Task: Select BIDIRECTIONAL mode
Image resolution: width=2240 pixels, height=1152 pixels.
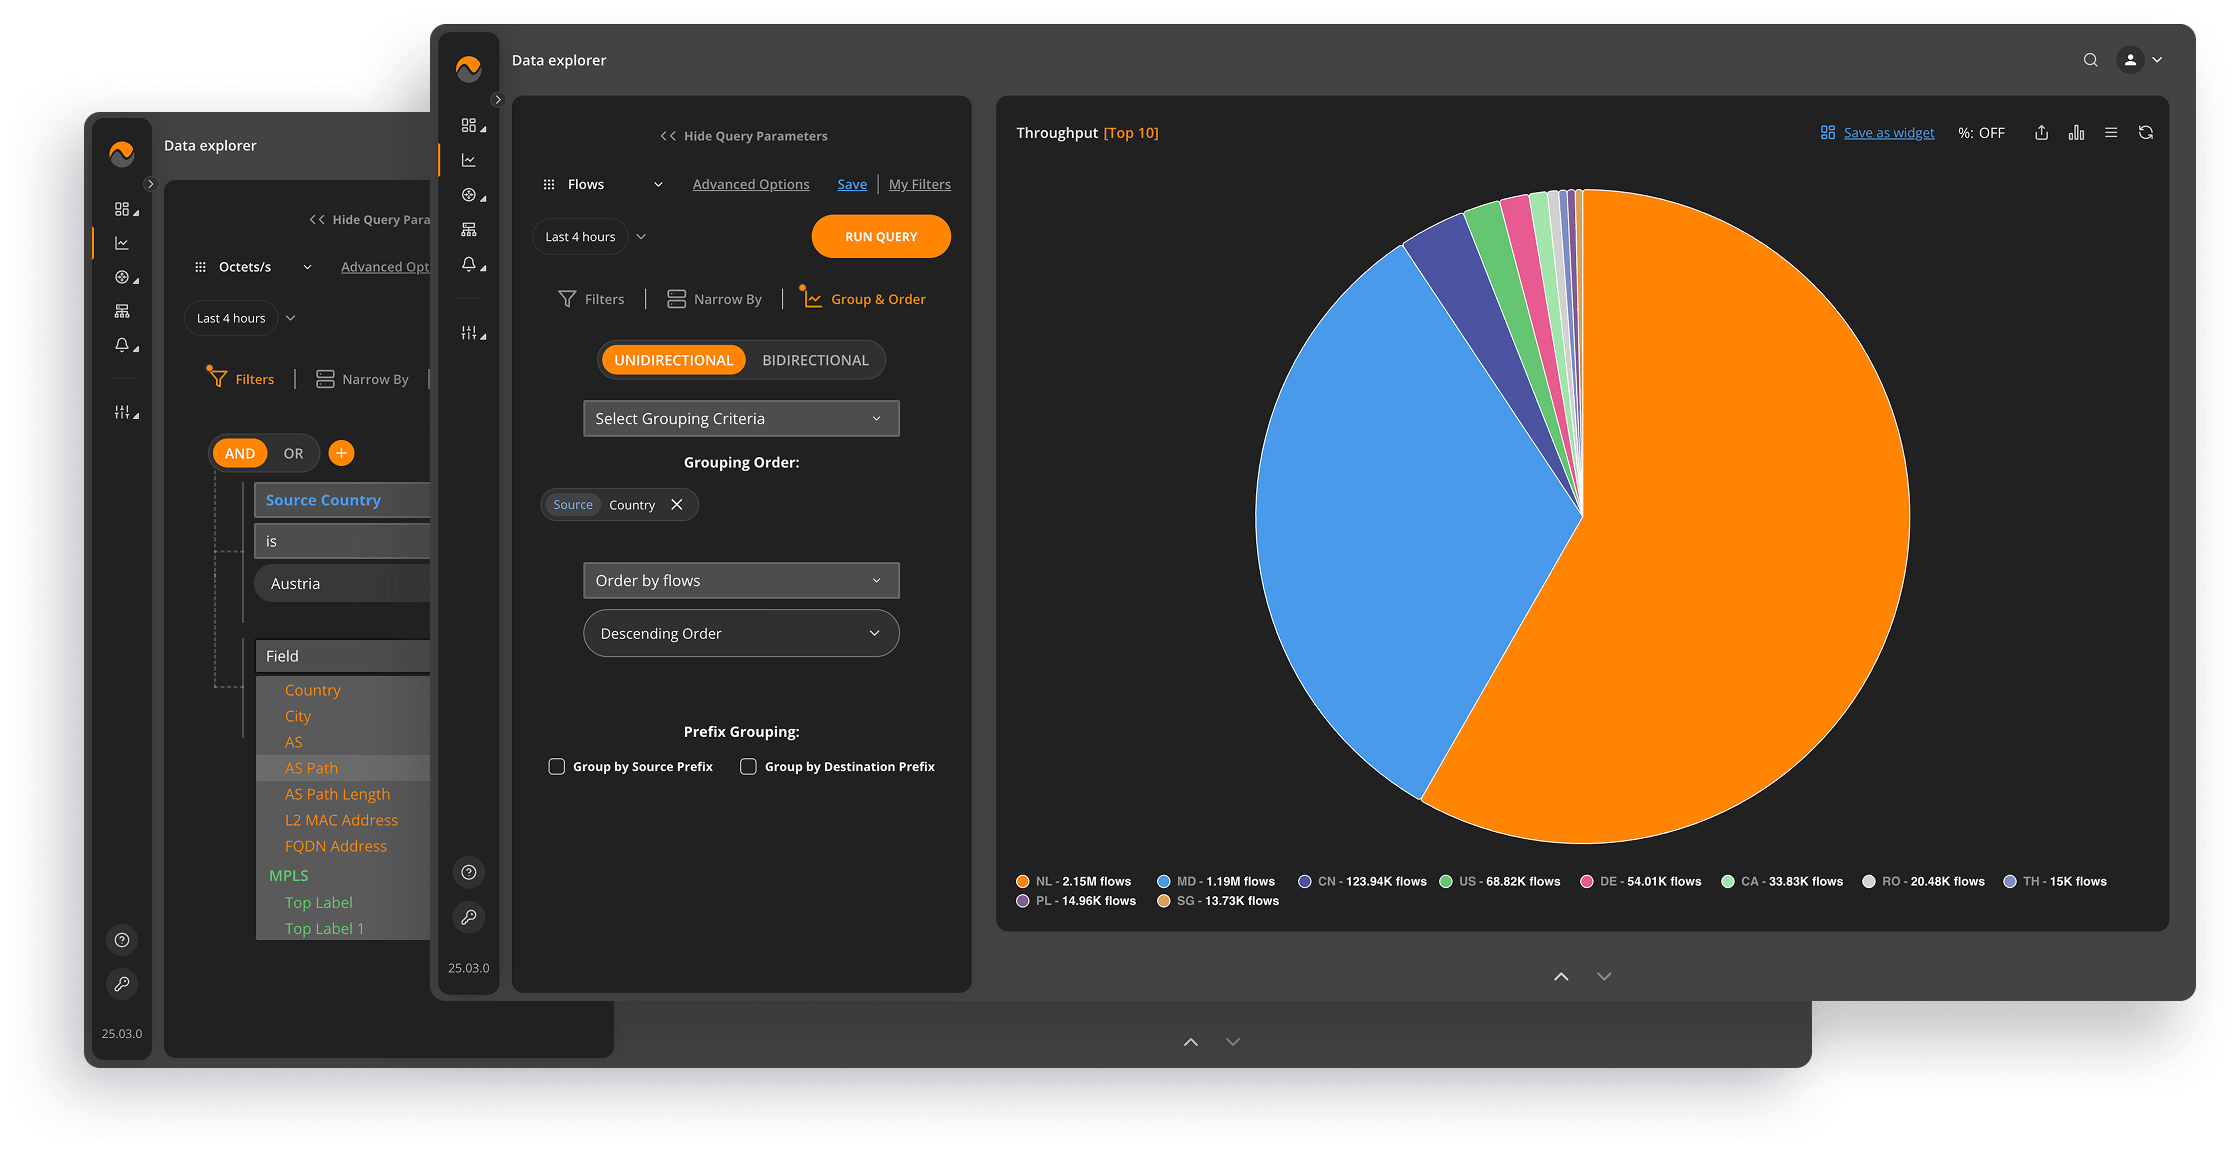Action: pyautogui.click(x=815, y=360)
